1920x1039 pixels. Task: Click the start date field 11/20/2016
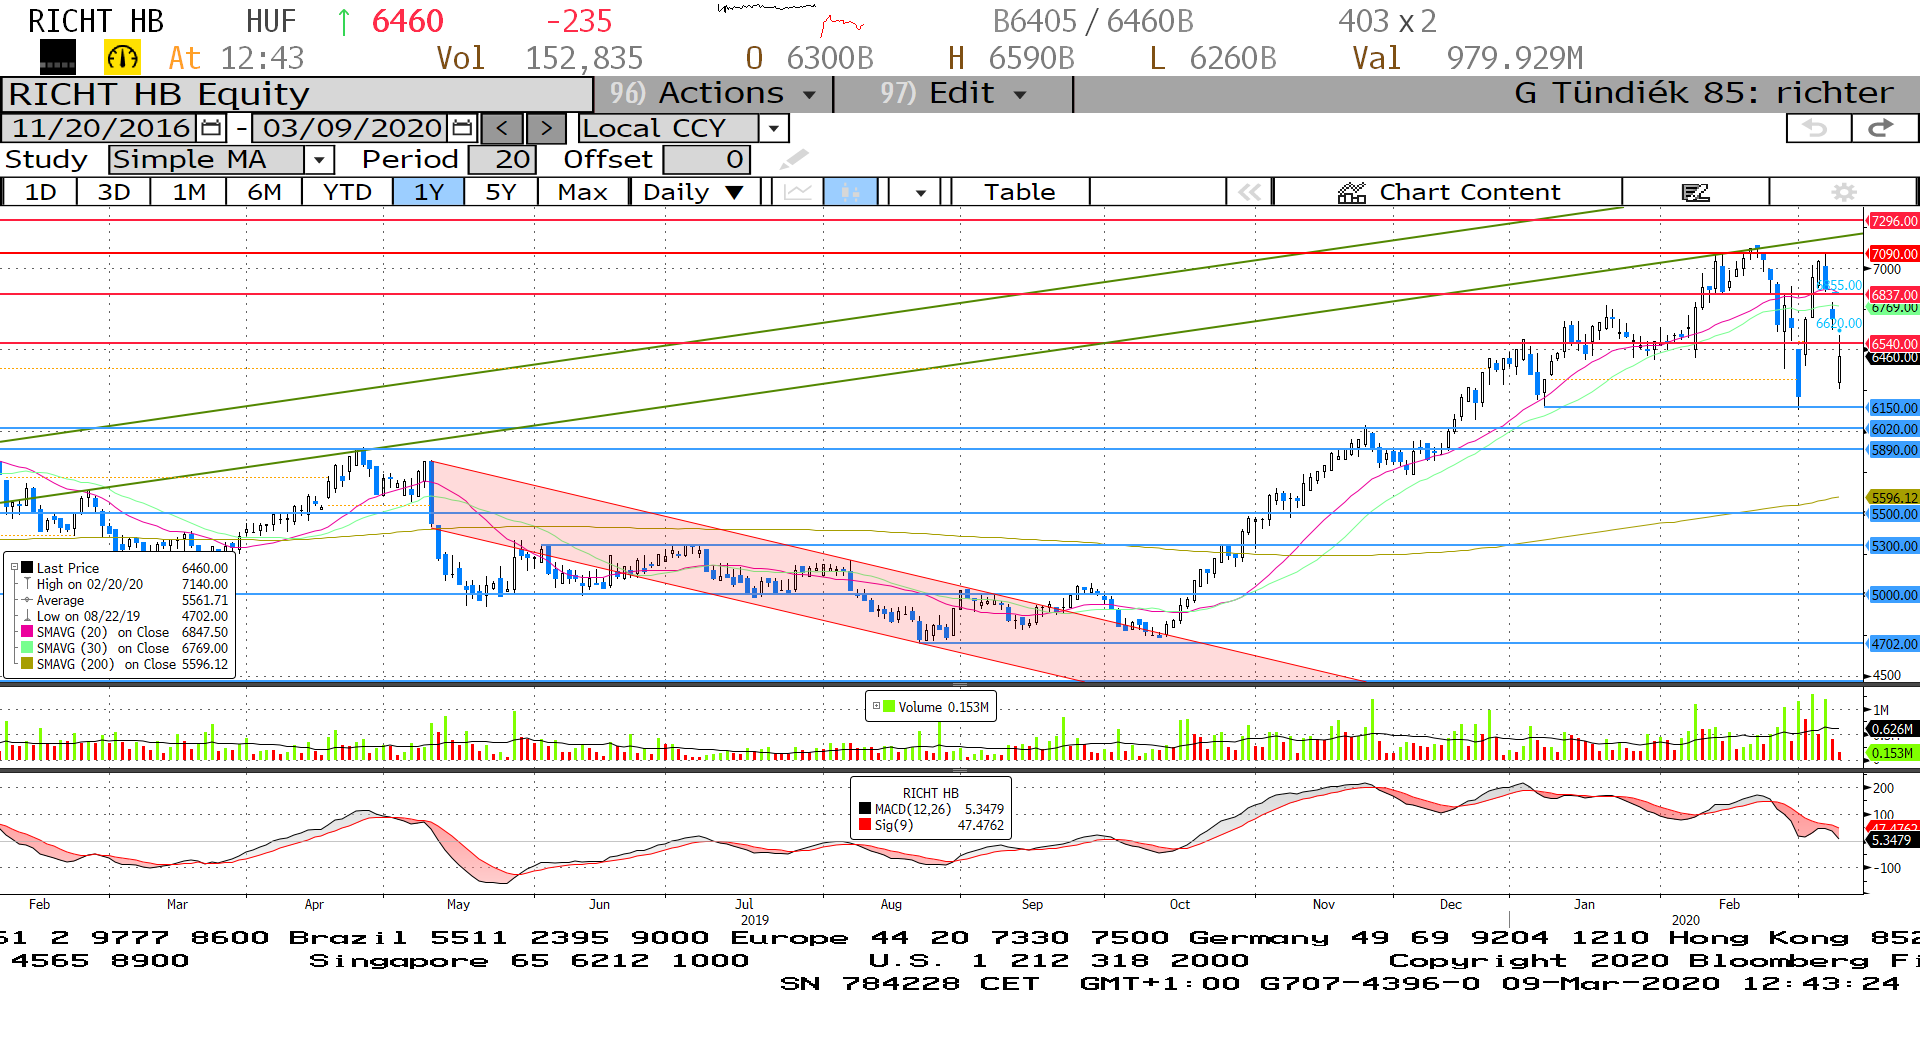[101, 128]
